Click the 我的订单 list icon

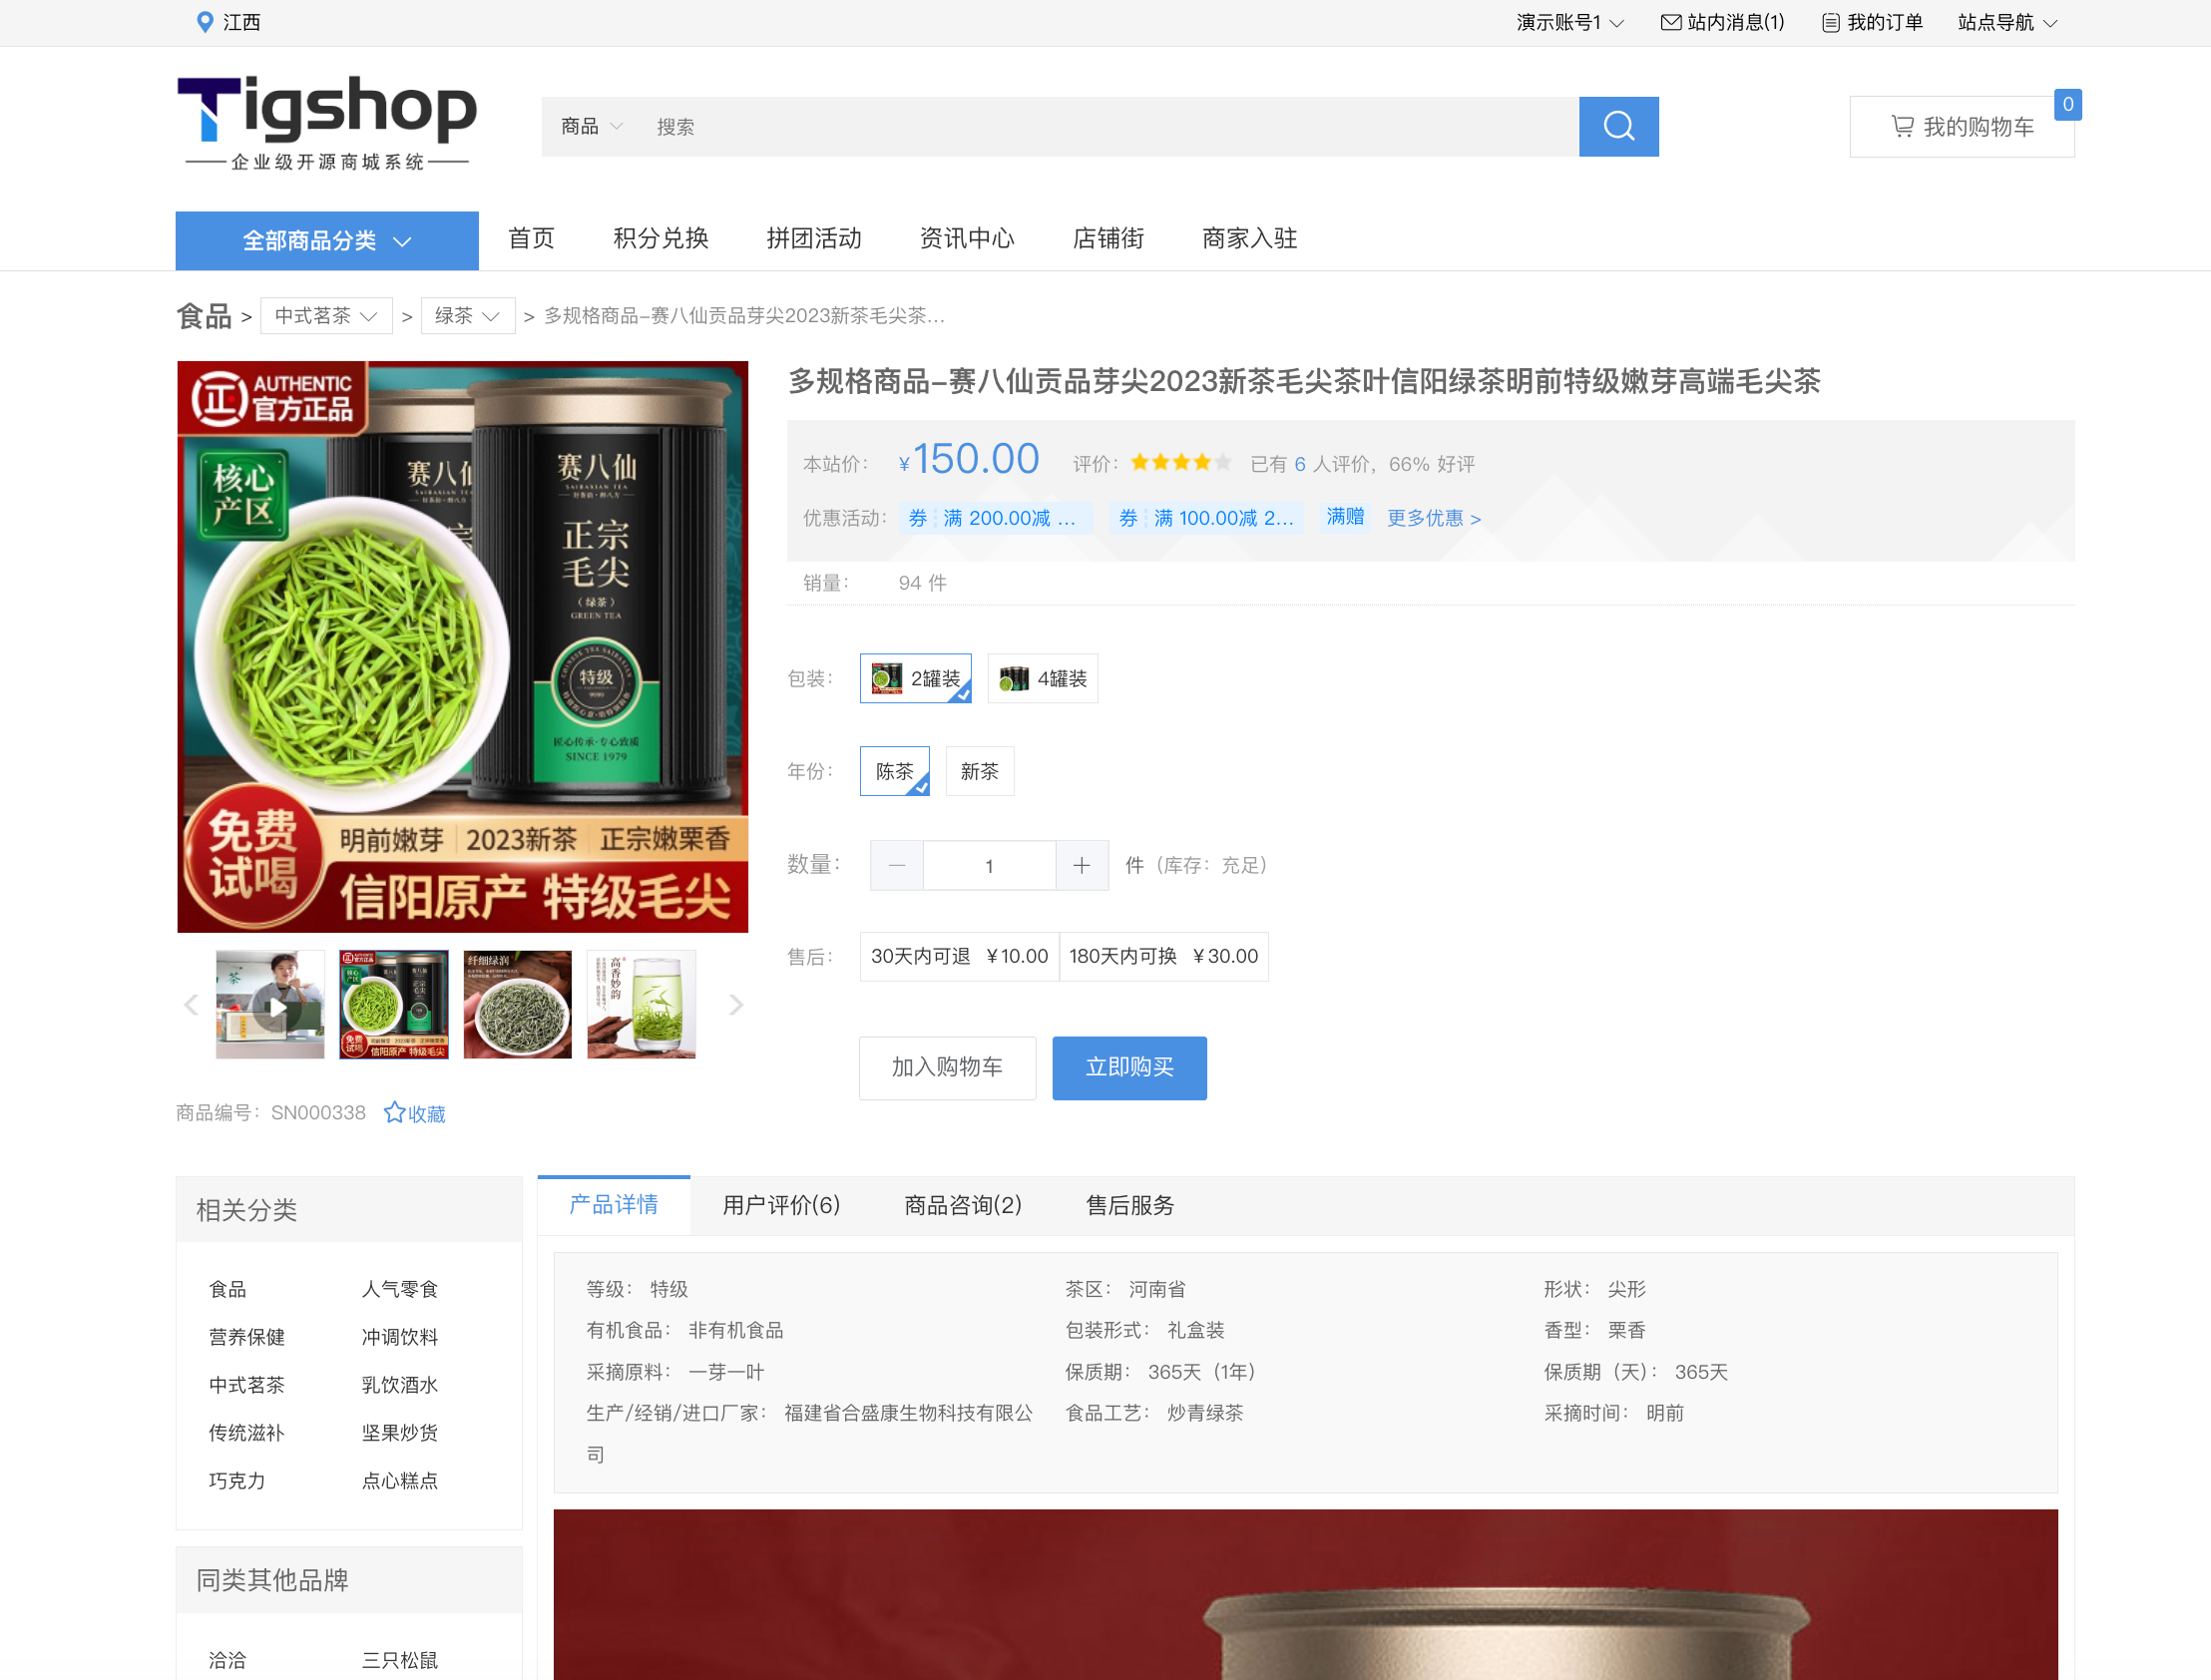1830,22
